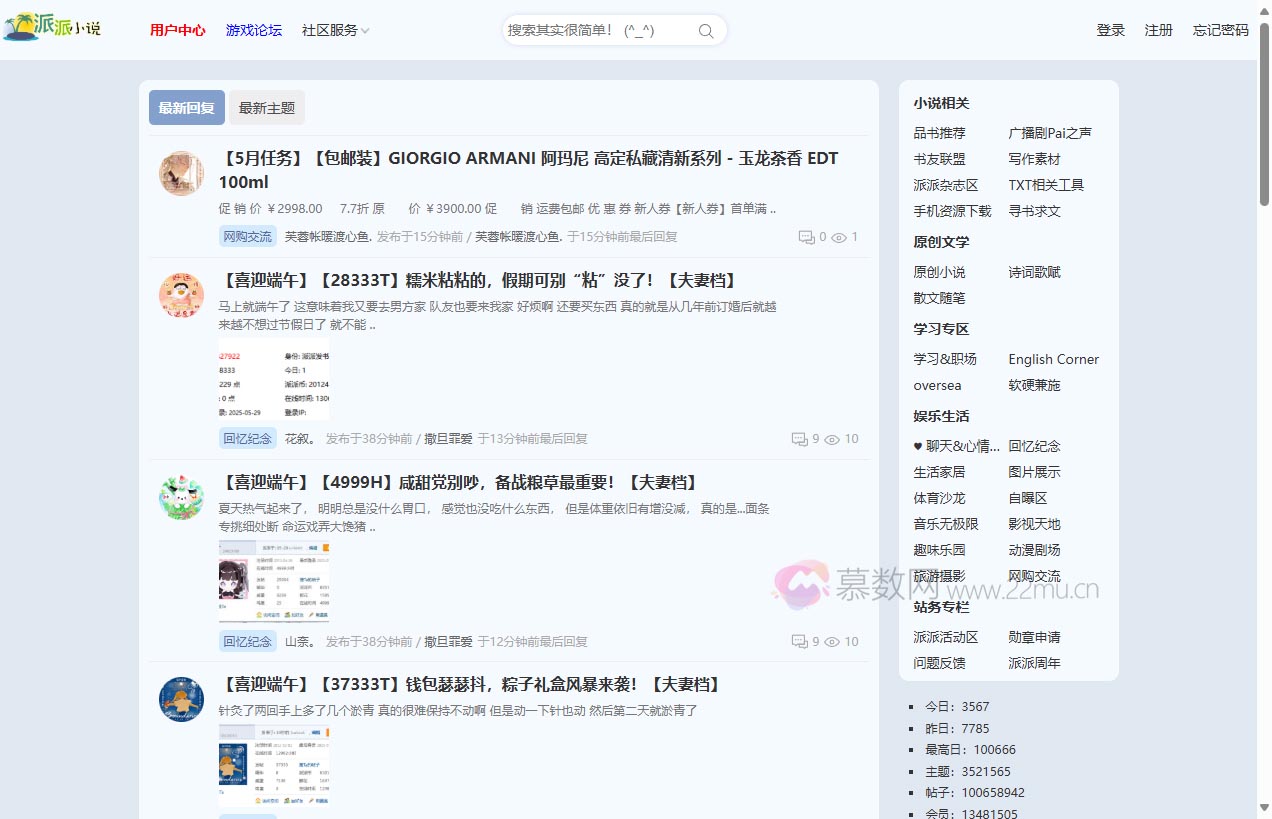Viewport: 1272px width, 819px height.
Task: Click the 网购交流 category tag
Action: tap(247, 236)
